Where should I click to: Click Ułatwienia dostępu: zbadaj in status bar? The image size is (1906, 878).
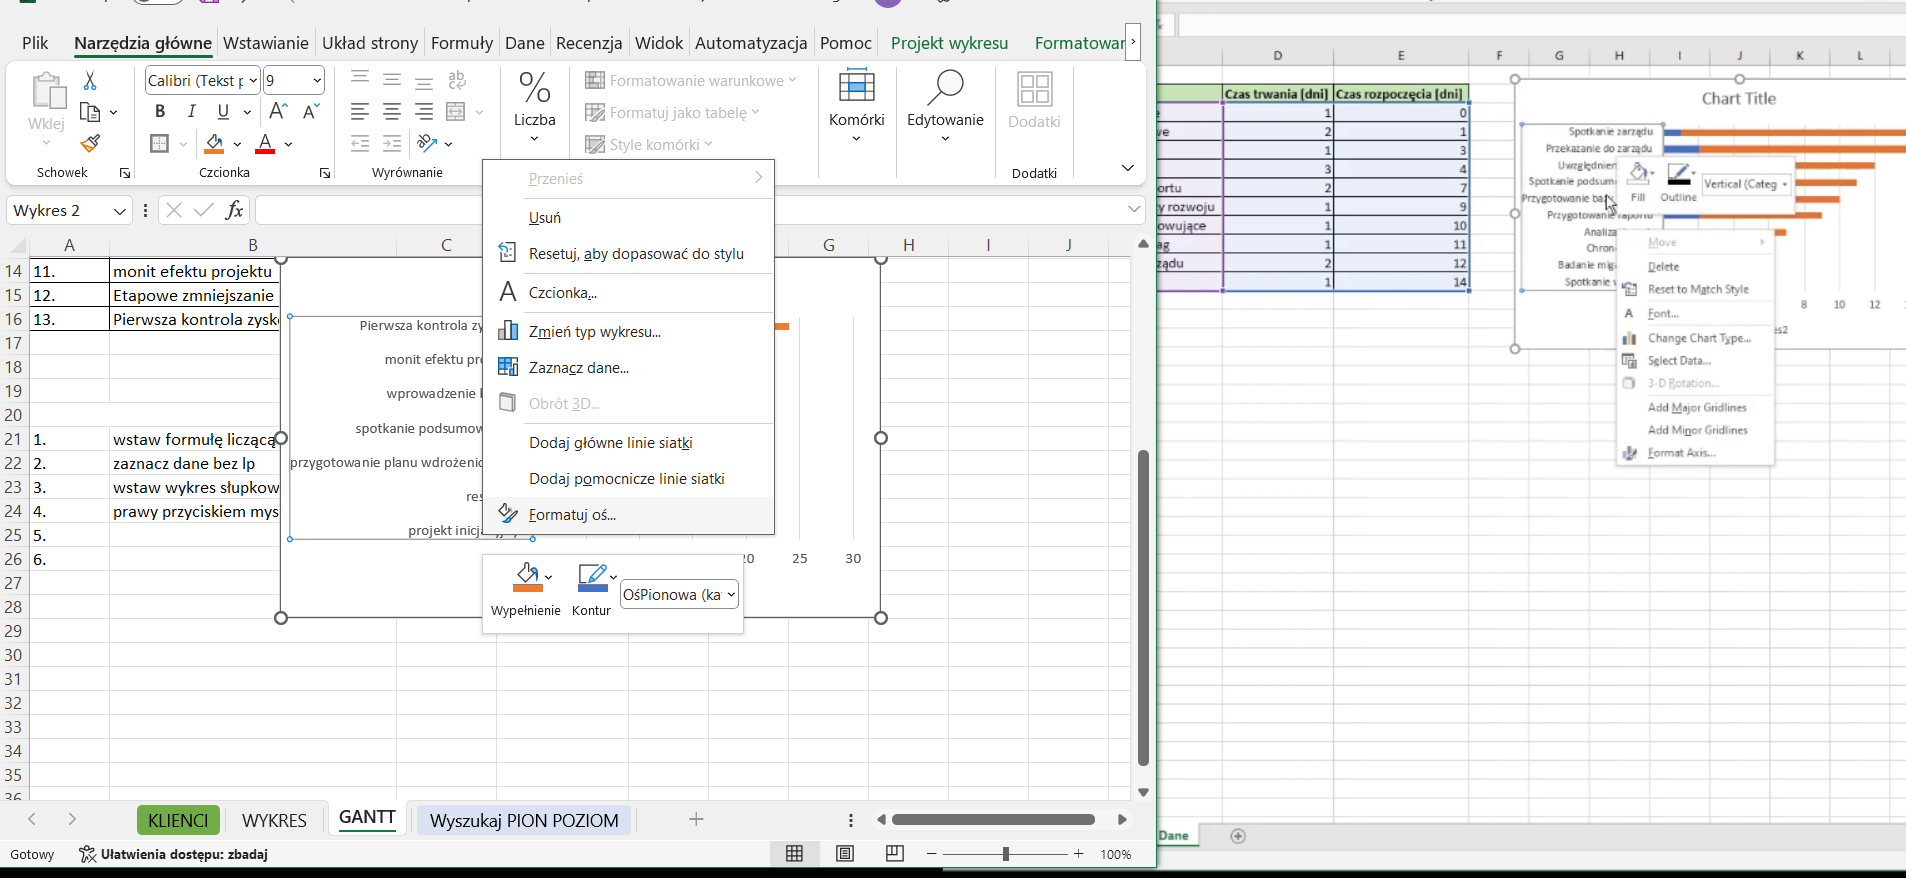pyautogui.click(x=174, y=854)
